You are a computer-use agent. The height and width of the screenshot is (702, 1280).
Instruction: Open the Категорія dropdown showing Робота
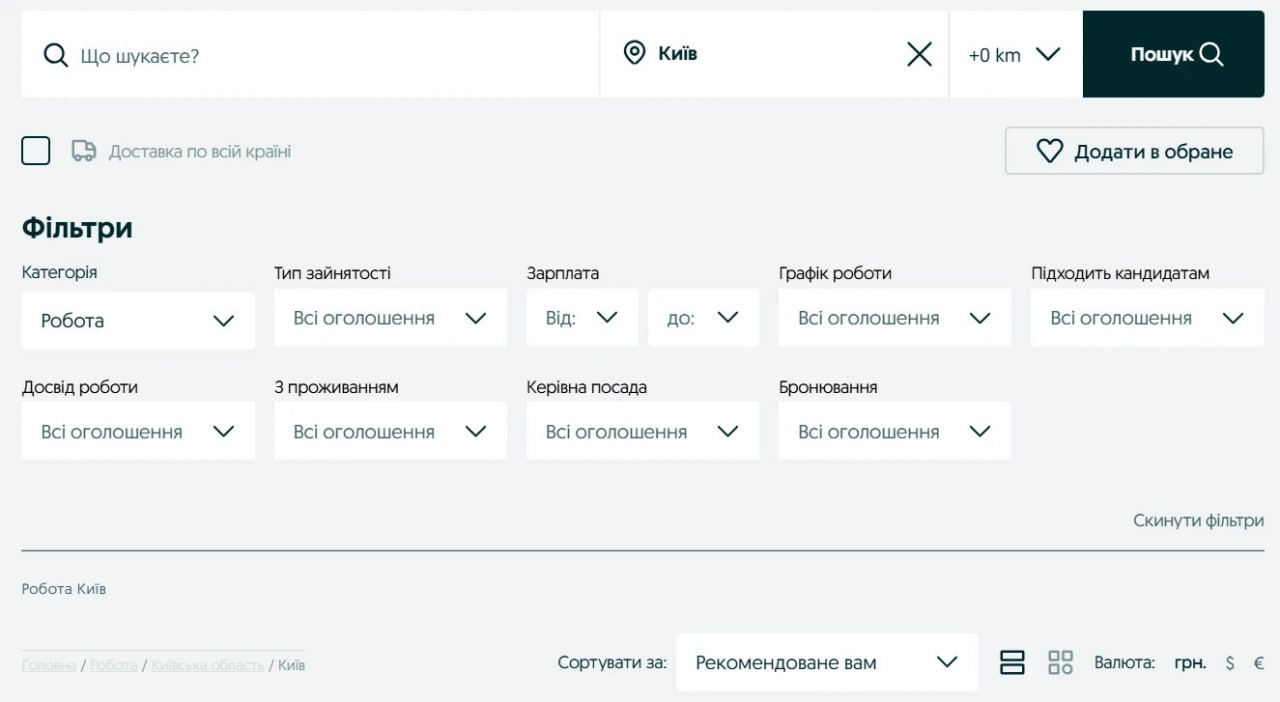(x=138, y=320)
